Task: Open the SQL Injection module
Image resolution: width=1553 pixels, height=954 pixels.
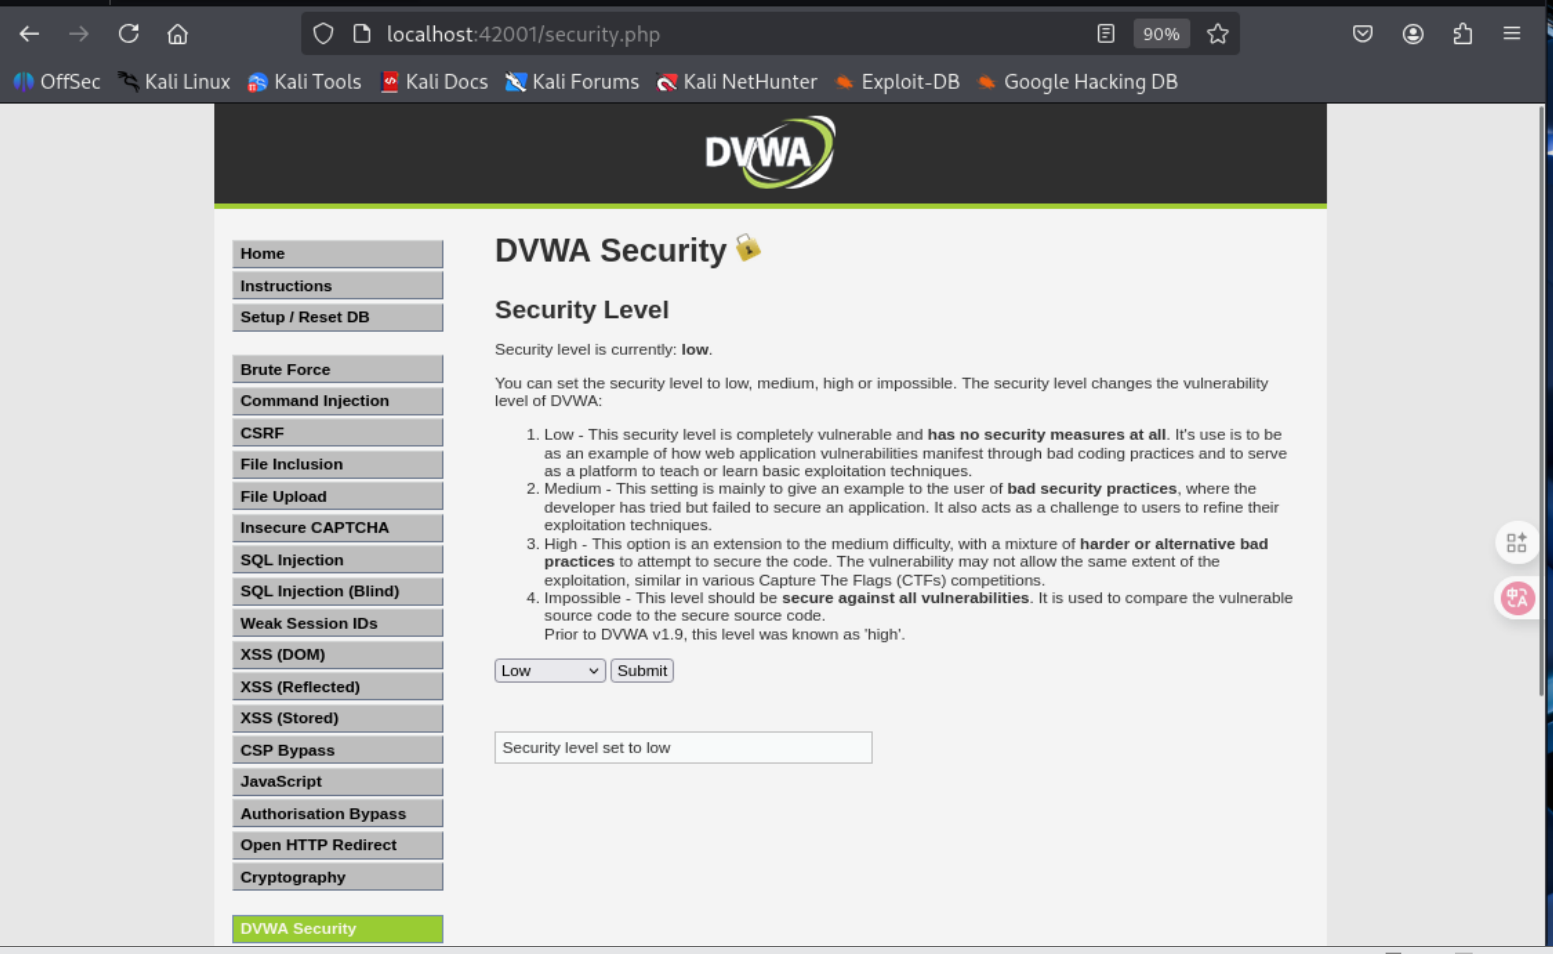Action: pyautogui.click(x=338, y=560)
